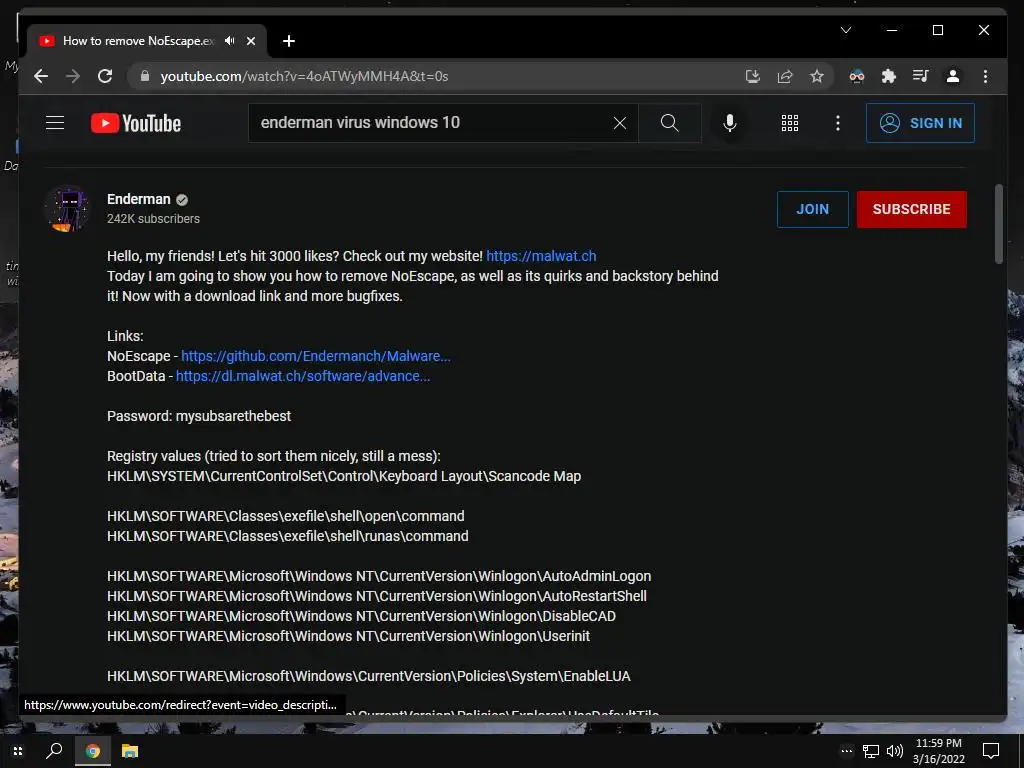Close the NoEscape YouTube tab
The image size is (1024, 768).
coord(251,41)
